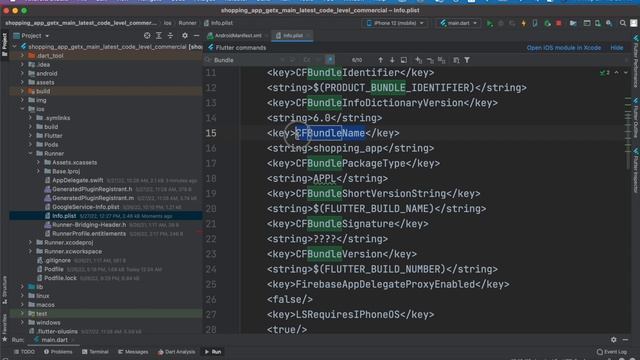Open Project panel settings gear

(x=185, y=36)
